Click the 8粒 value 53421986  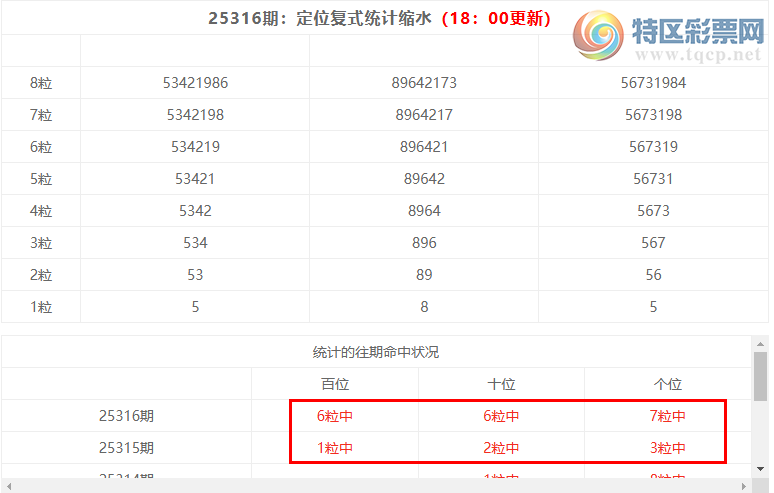pyautogui.click(x=195, y=83)
